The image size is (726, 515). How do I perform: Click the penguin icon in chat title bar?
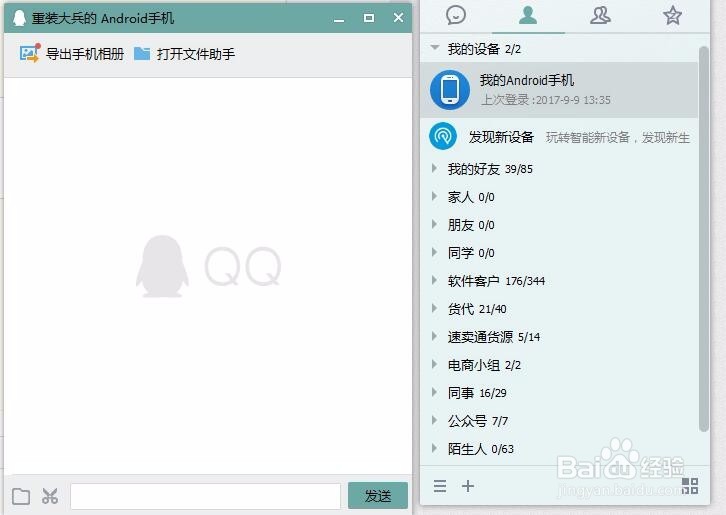coord(19,18)
